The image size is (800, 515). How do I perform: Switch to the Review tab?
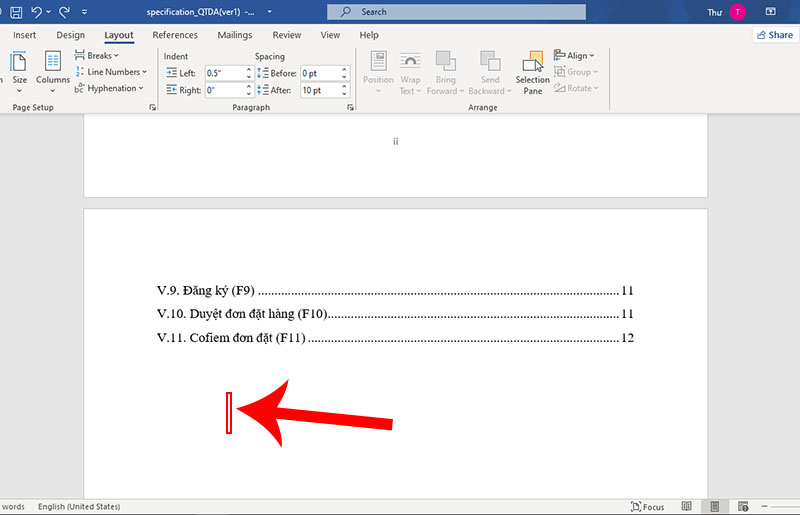coord(287,35)
